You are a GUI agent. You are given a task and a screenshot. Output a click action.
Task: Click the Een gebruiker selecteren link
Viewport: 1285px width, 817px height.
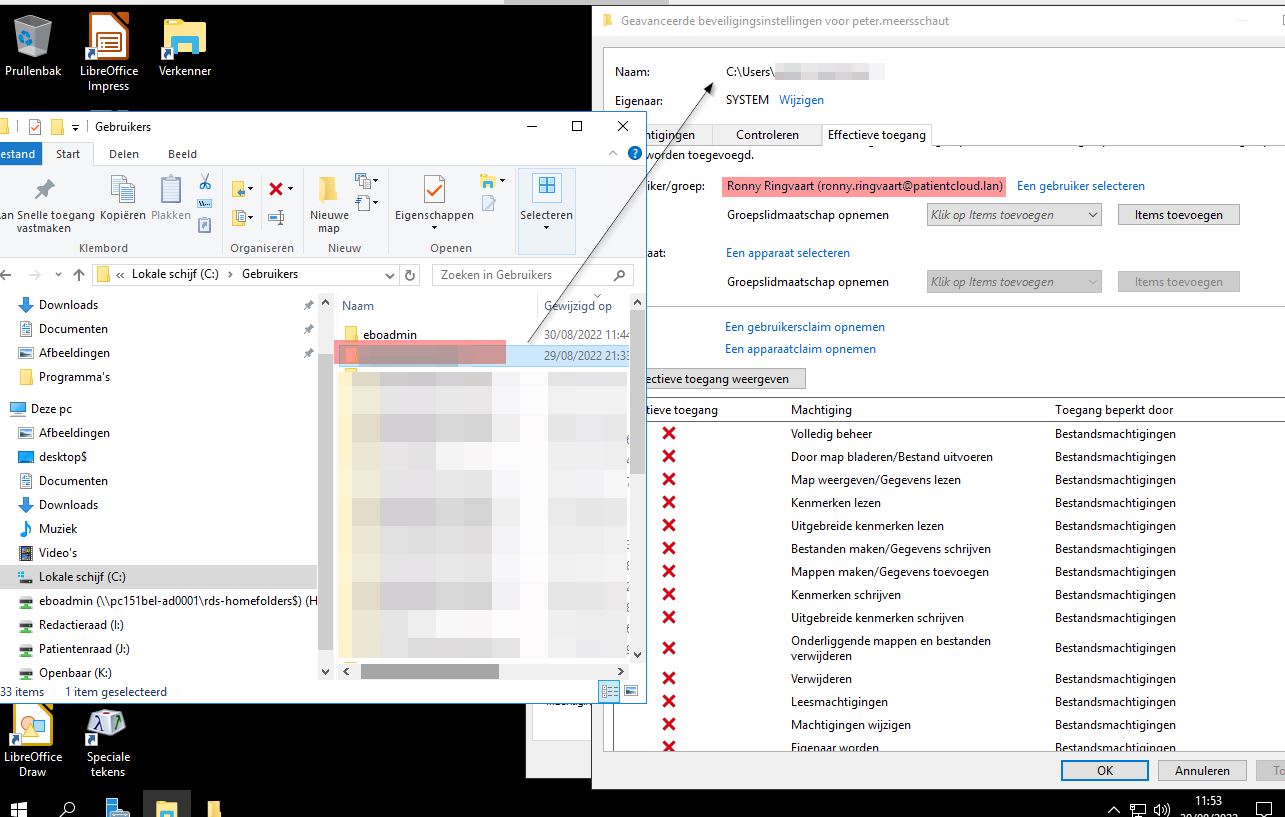(1080, 186)
